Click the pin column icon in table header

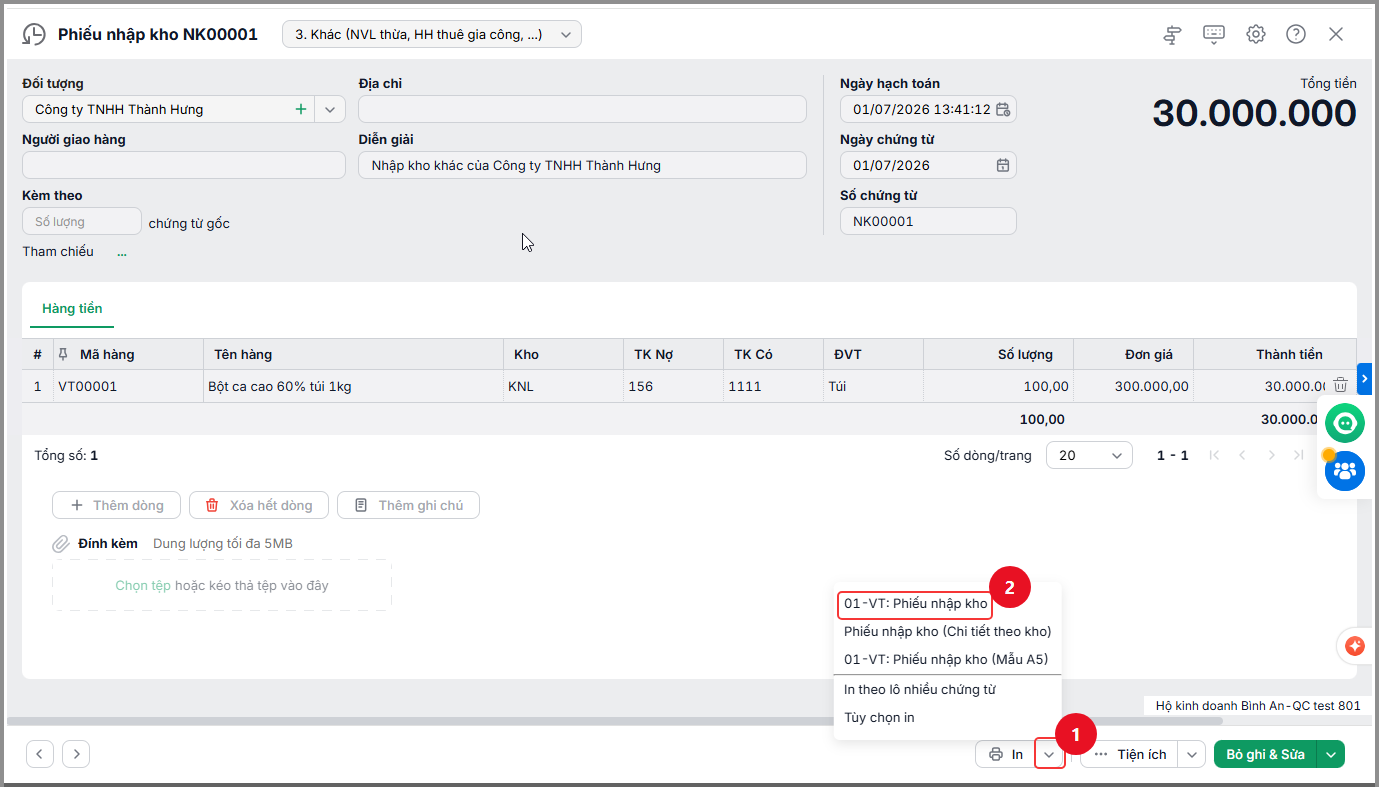click(65, 354)
